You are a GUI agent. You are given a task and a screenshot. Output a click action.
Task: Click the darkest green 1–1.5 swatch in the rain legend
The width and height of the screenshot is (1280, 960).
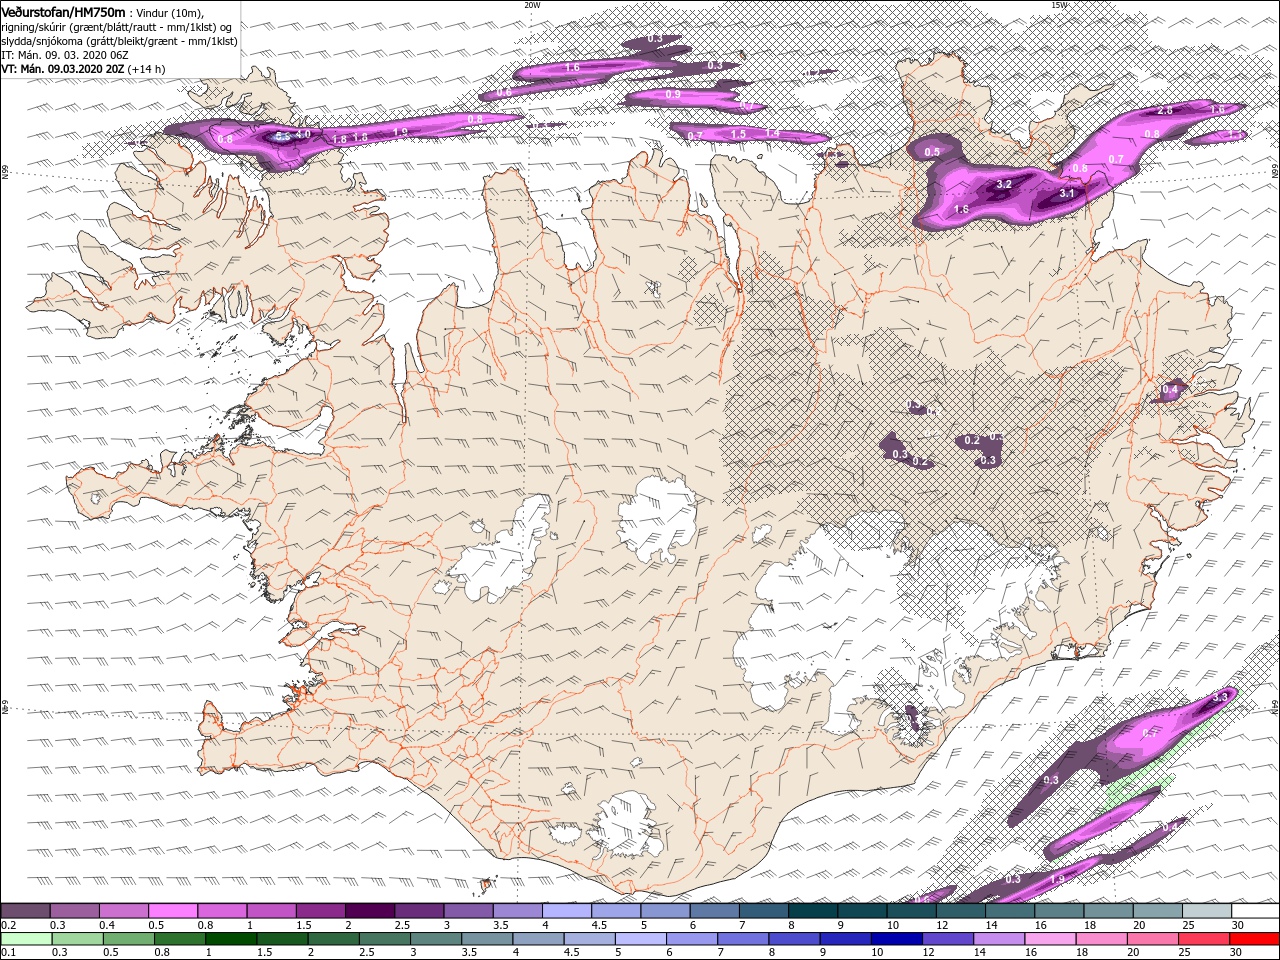pyautogui.click(x=231, y=939)
